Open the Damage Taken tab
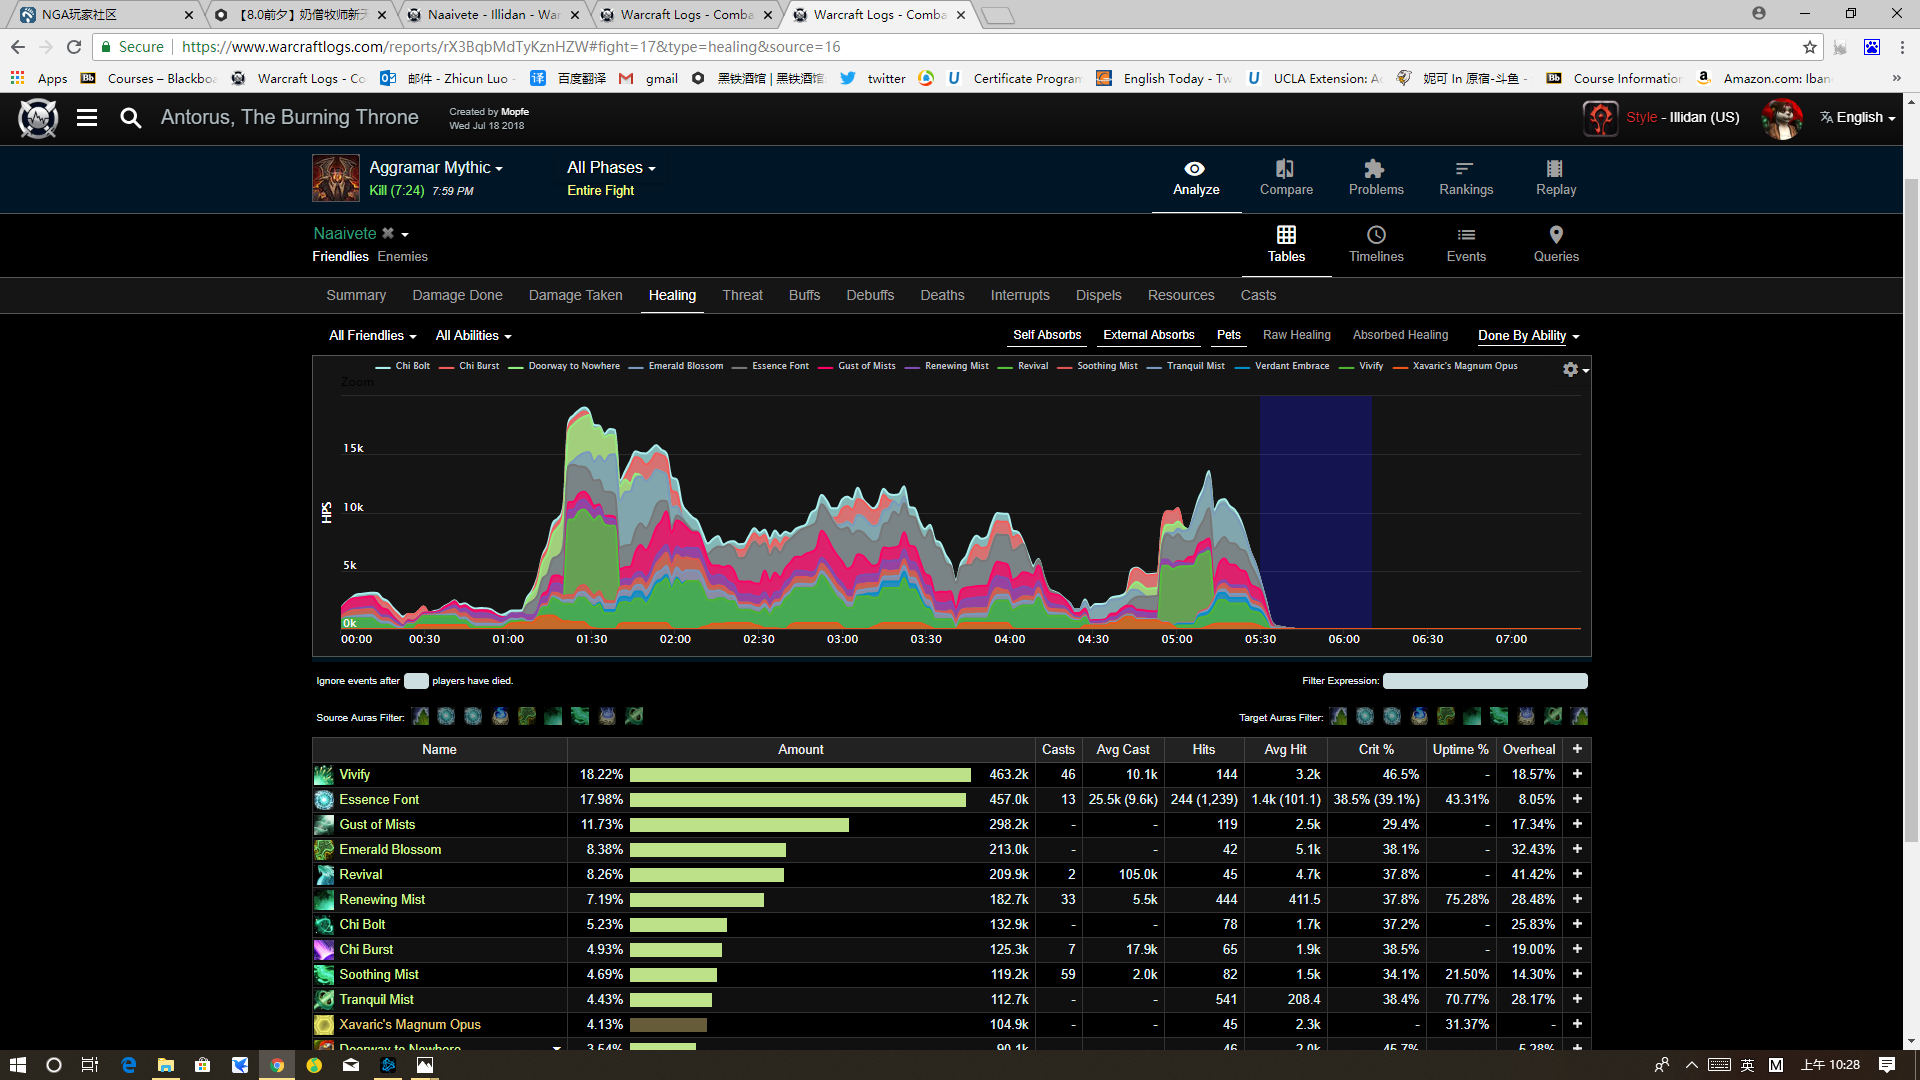 [575, 295]
